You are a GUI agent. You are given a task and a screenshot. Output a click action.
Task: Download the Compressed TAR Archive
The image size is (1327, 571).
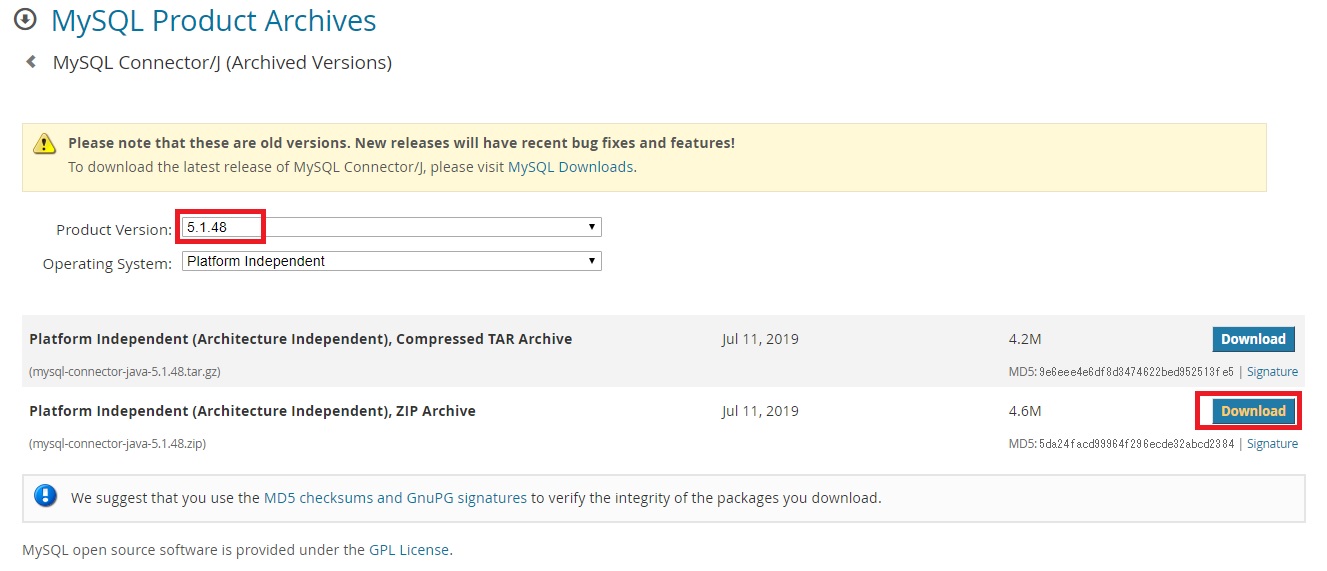[1253, 339]
